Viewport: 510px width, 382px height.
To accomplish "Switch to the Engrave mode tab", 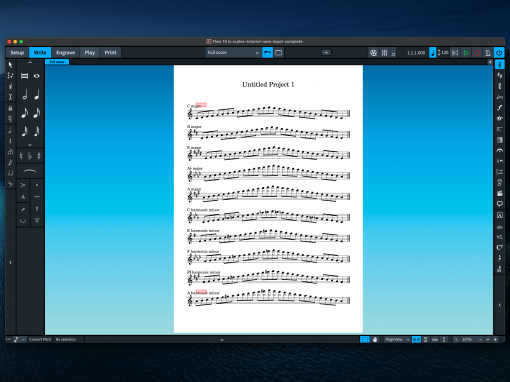I will pos(65,53).
